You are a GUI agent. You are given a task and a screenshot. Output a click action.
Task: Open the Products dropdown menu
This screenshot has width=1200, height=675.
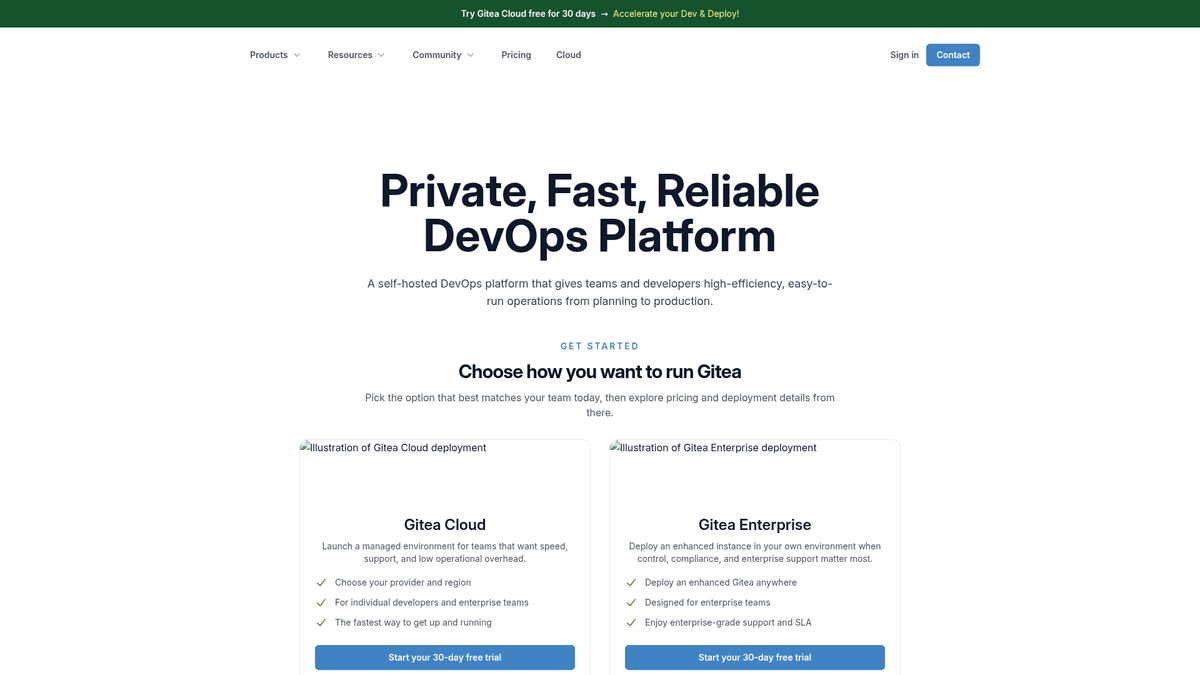pos(275,55)
